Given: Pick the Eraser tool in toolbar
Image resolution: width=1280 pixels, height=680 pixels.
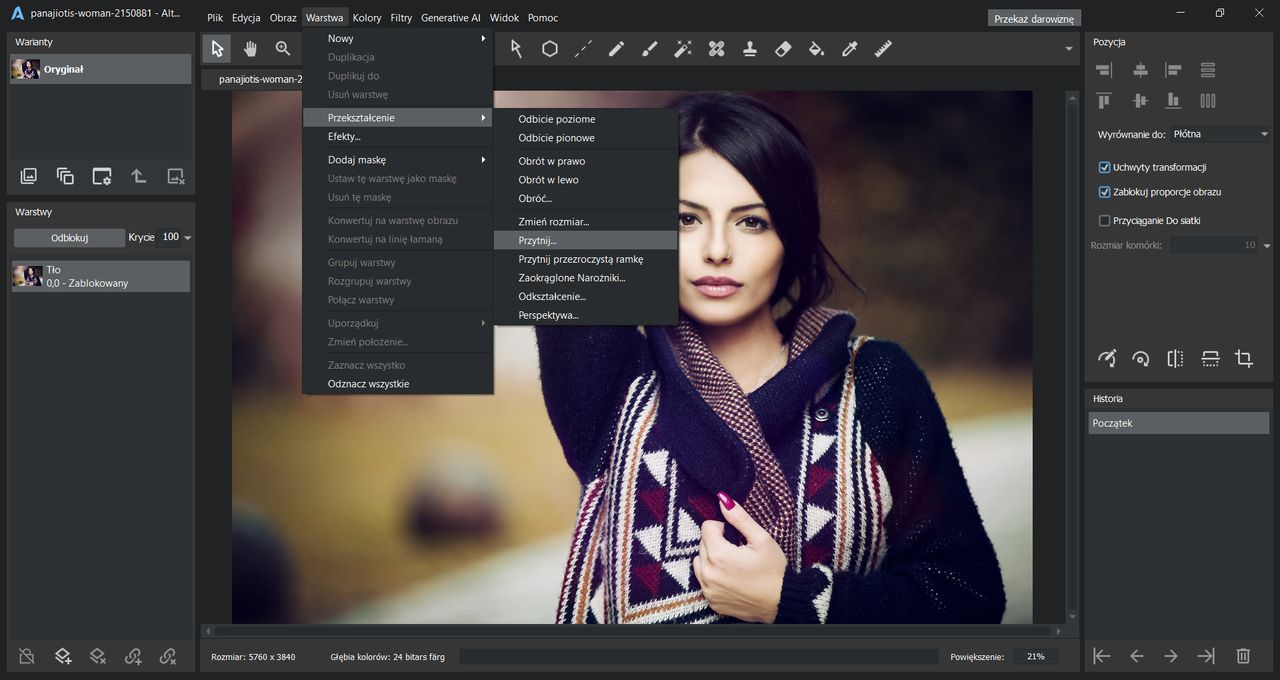Looking at the screenshot, I should [x=783, y=49].
